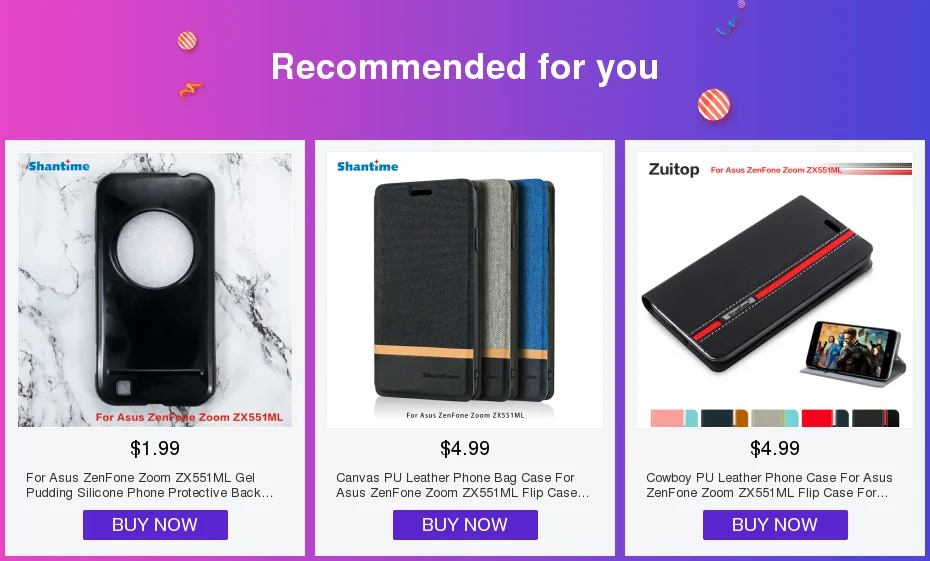Open the black gel pudding case thumbnail
Viewport: 930px width, 561px height.
(155, 290)
